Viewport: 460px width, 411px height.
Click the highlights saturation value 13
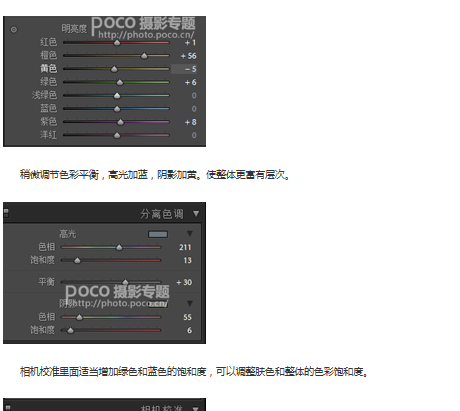[x=188, y=260]
